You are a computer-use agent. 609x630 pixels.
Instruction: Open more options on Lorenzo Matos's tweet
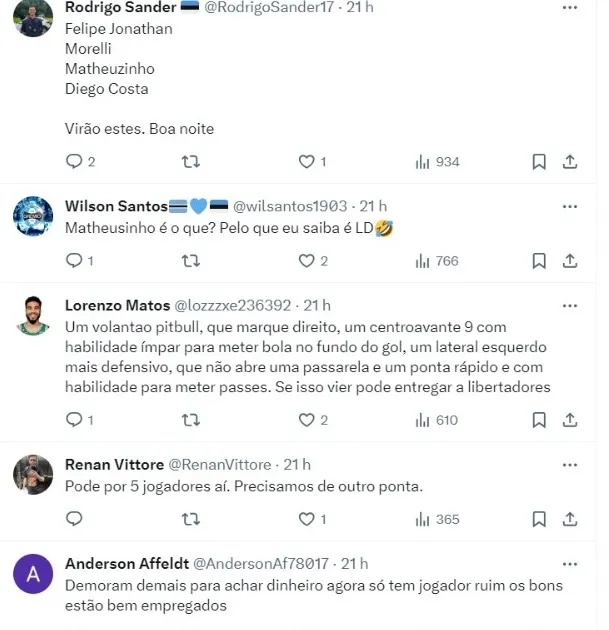(x=570, y=305)
